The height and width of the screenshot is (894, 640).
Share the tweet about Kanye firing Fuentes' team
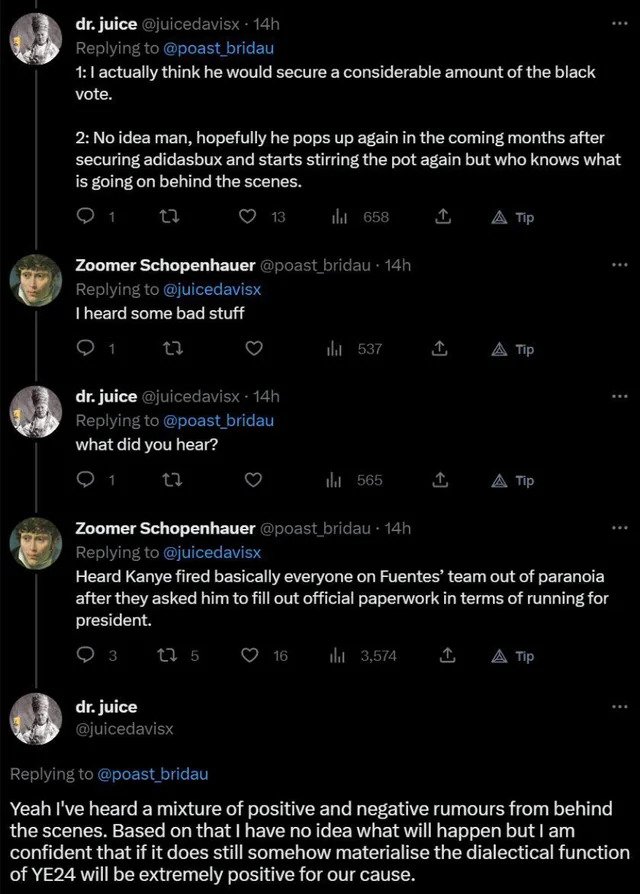click(x=447, y=656)
